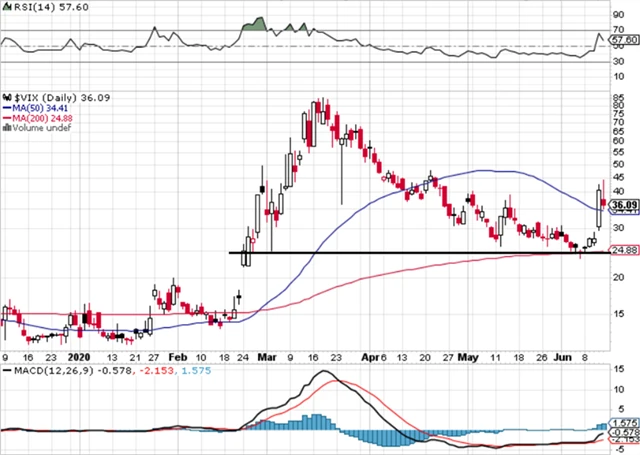Click the RSI(14) indicator label
This screenshot has width=640, height=455.
[28, 7]
